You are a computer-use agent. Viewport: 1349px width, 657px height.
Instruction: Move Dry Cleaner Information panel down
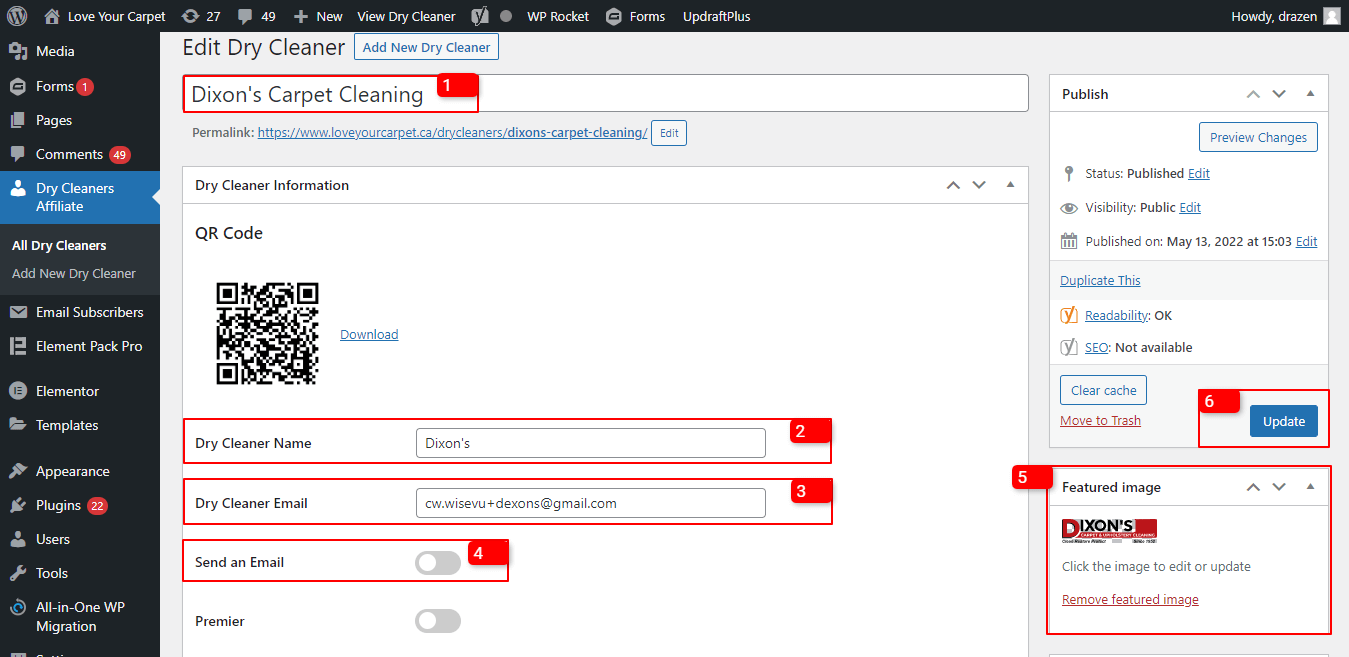[x=979, y=185]
